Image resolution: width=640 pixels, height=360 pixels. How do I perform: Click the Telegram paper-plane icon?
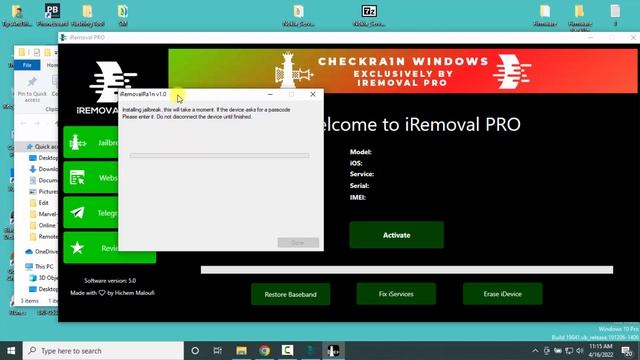click(77, 213)
